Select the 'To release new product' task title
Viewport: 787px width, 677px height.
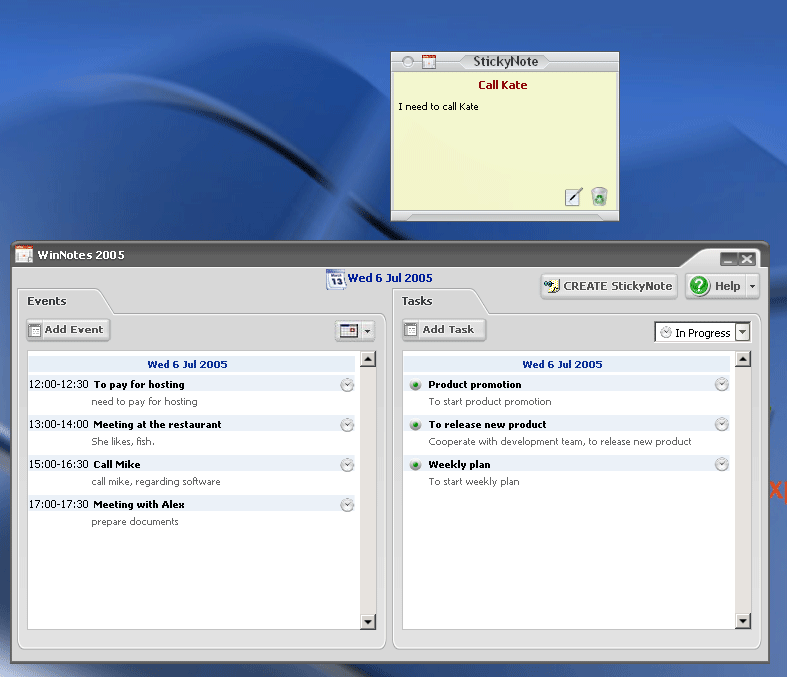[x=487, y=425]
